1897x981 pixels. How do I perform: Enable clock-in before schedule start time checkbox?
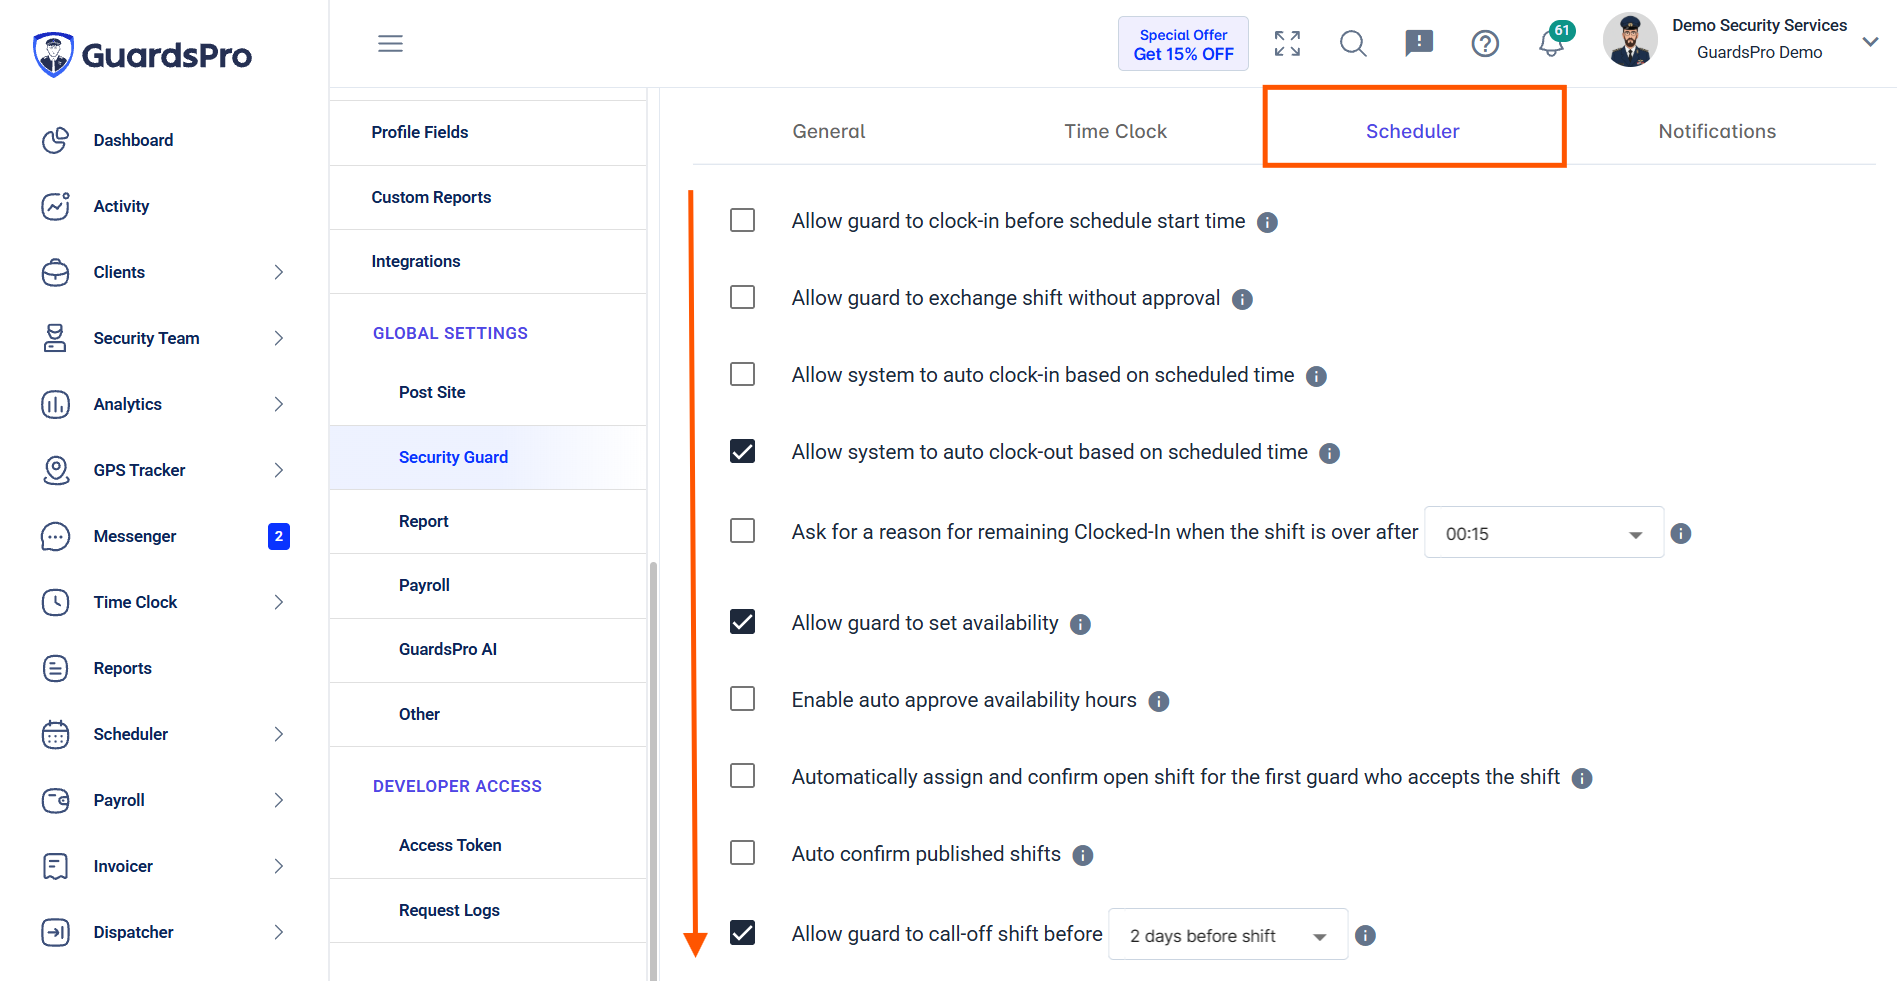(x=742, y=220)
